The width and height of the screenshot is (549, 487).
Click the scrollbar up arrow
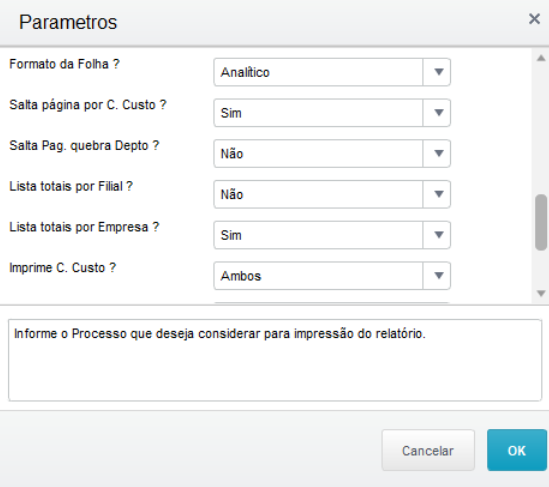pos(541,58)
